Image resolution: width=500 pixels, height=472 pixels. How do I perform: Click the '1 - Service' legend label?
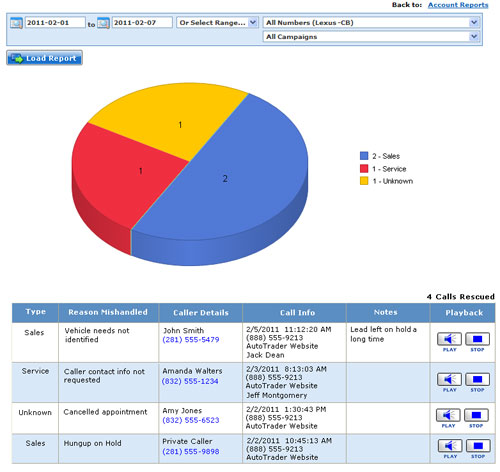point(389,169)
